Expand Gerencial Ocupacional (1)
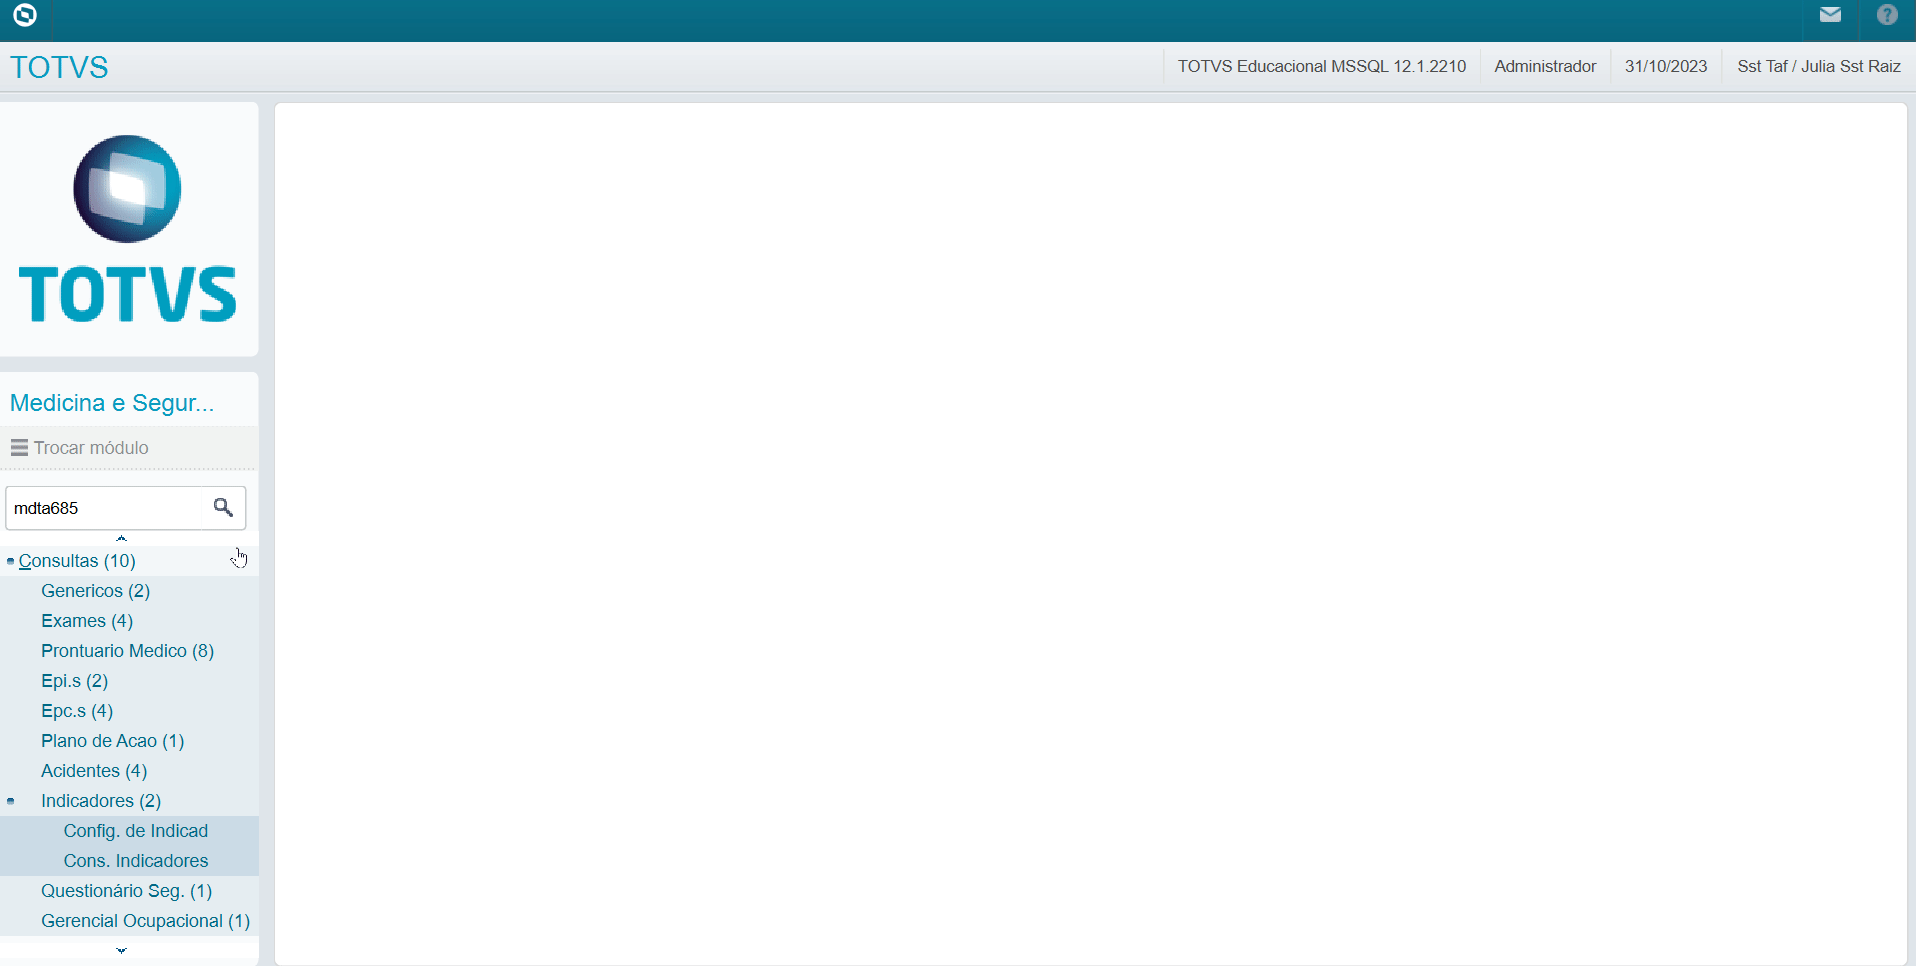 point(145,921)
